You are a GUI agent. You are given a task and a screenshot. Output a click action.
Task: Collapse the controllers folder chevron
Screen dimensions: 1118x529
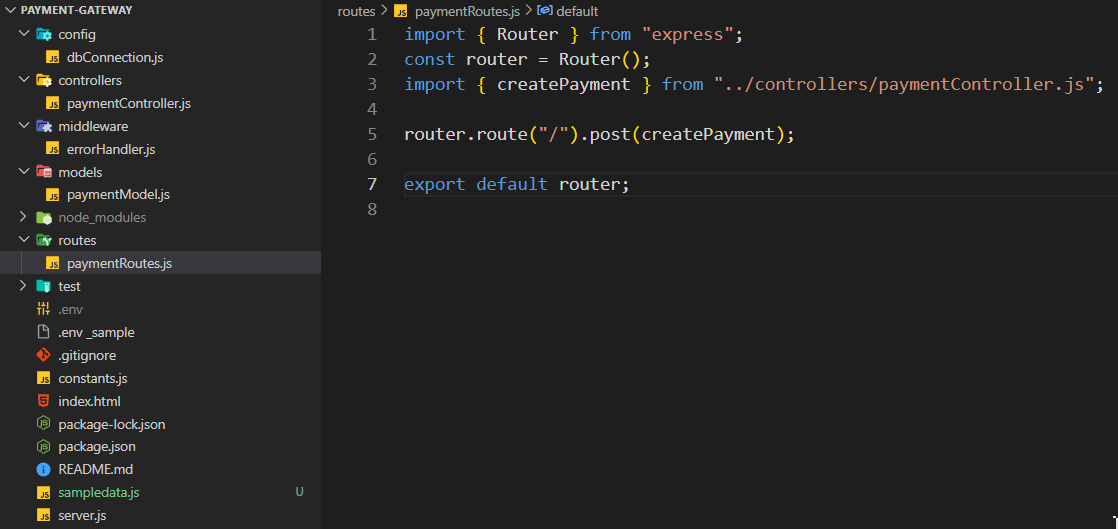pos(23,80)
